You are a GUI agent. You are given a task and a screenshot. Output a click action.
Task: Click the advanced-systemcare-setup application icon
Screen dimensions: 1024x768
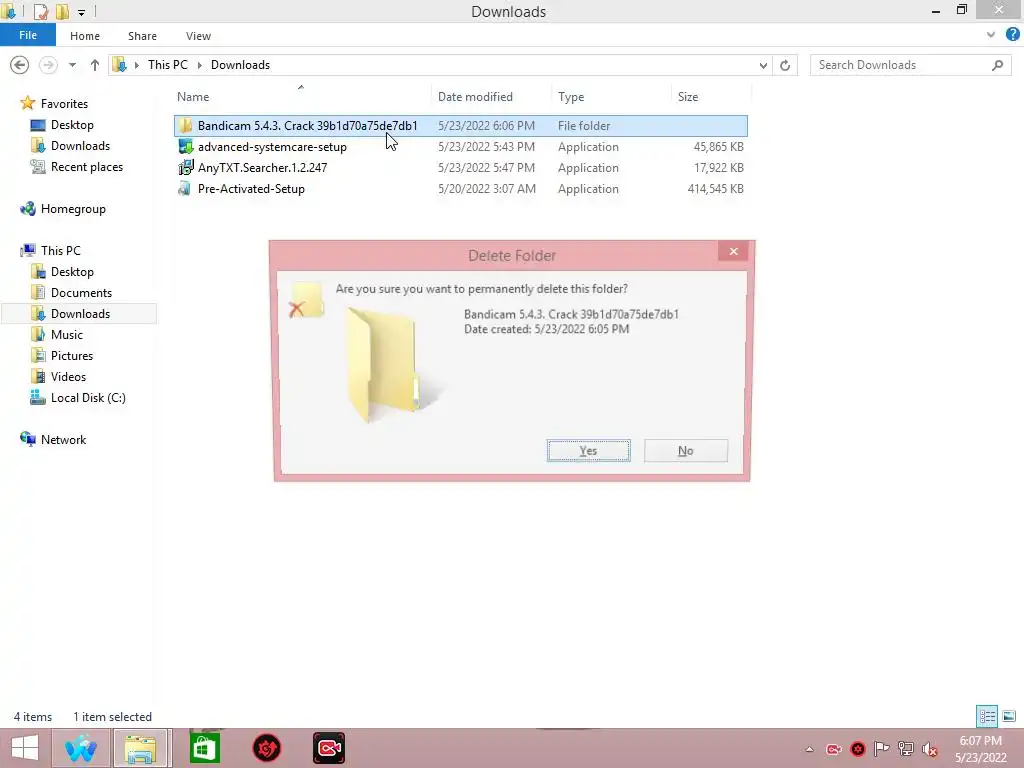point(185,146)
